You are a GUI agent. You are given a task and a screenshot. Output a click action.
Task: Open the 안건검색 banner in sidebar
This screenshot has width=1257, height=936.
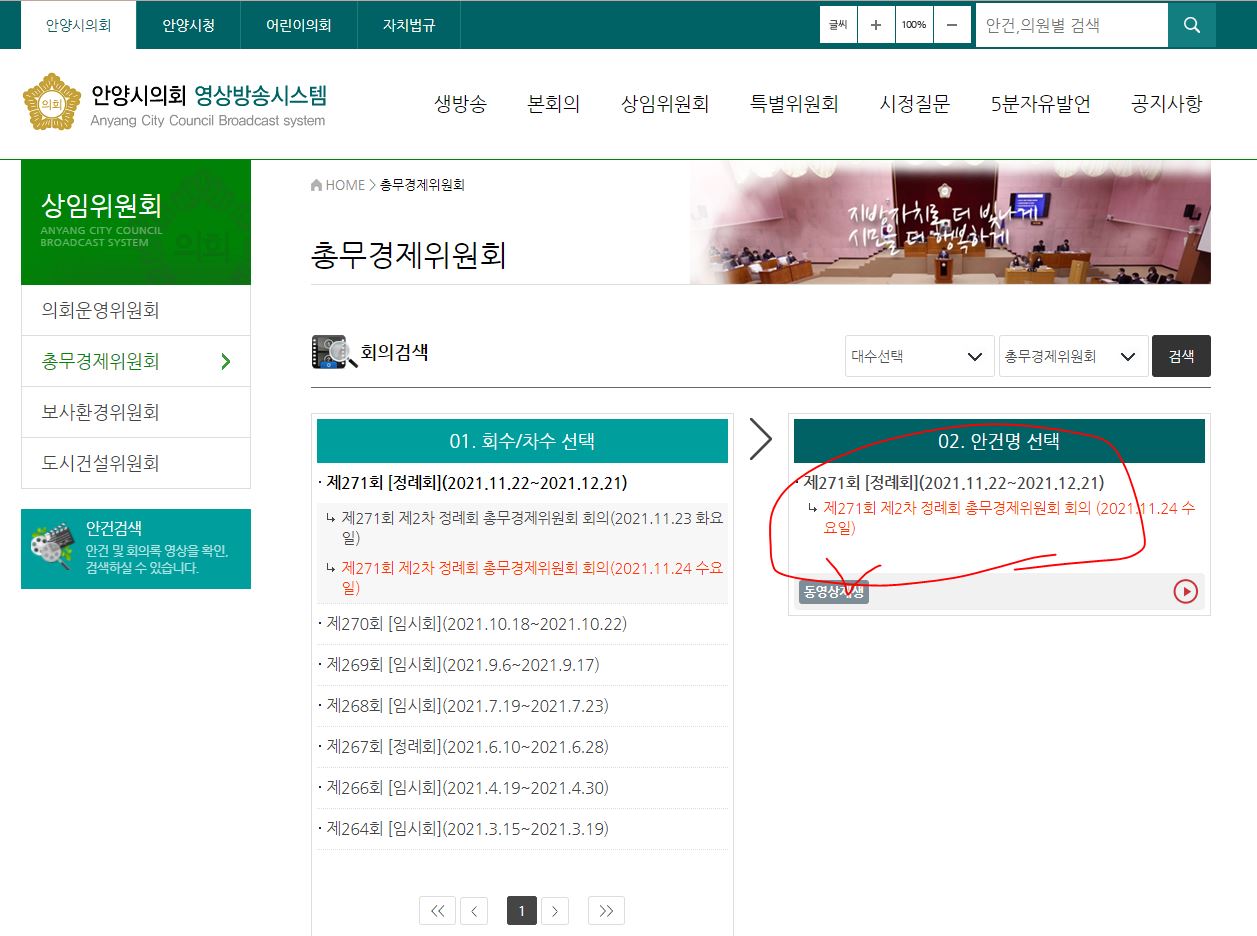(136, 548)
